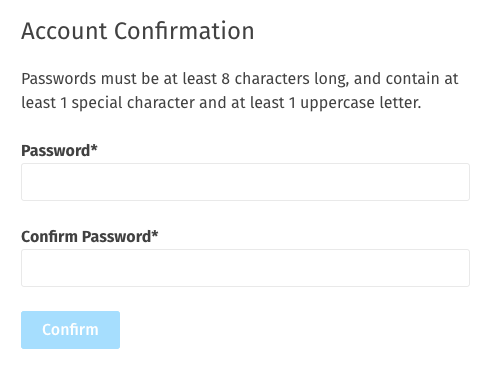This screenshot has height=368, width=501.
Task: Click the word "Passwords" starting the description
Action: pyautogui.click(x=59, y=79)
